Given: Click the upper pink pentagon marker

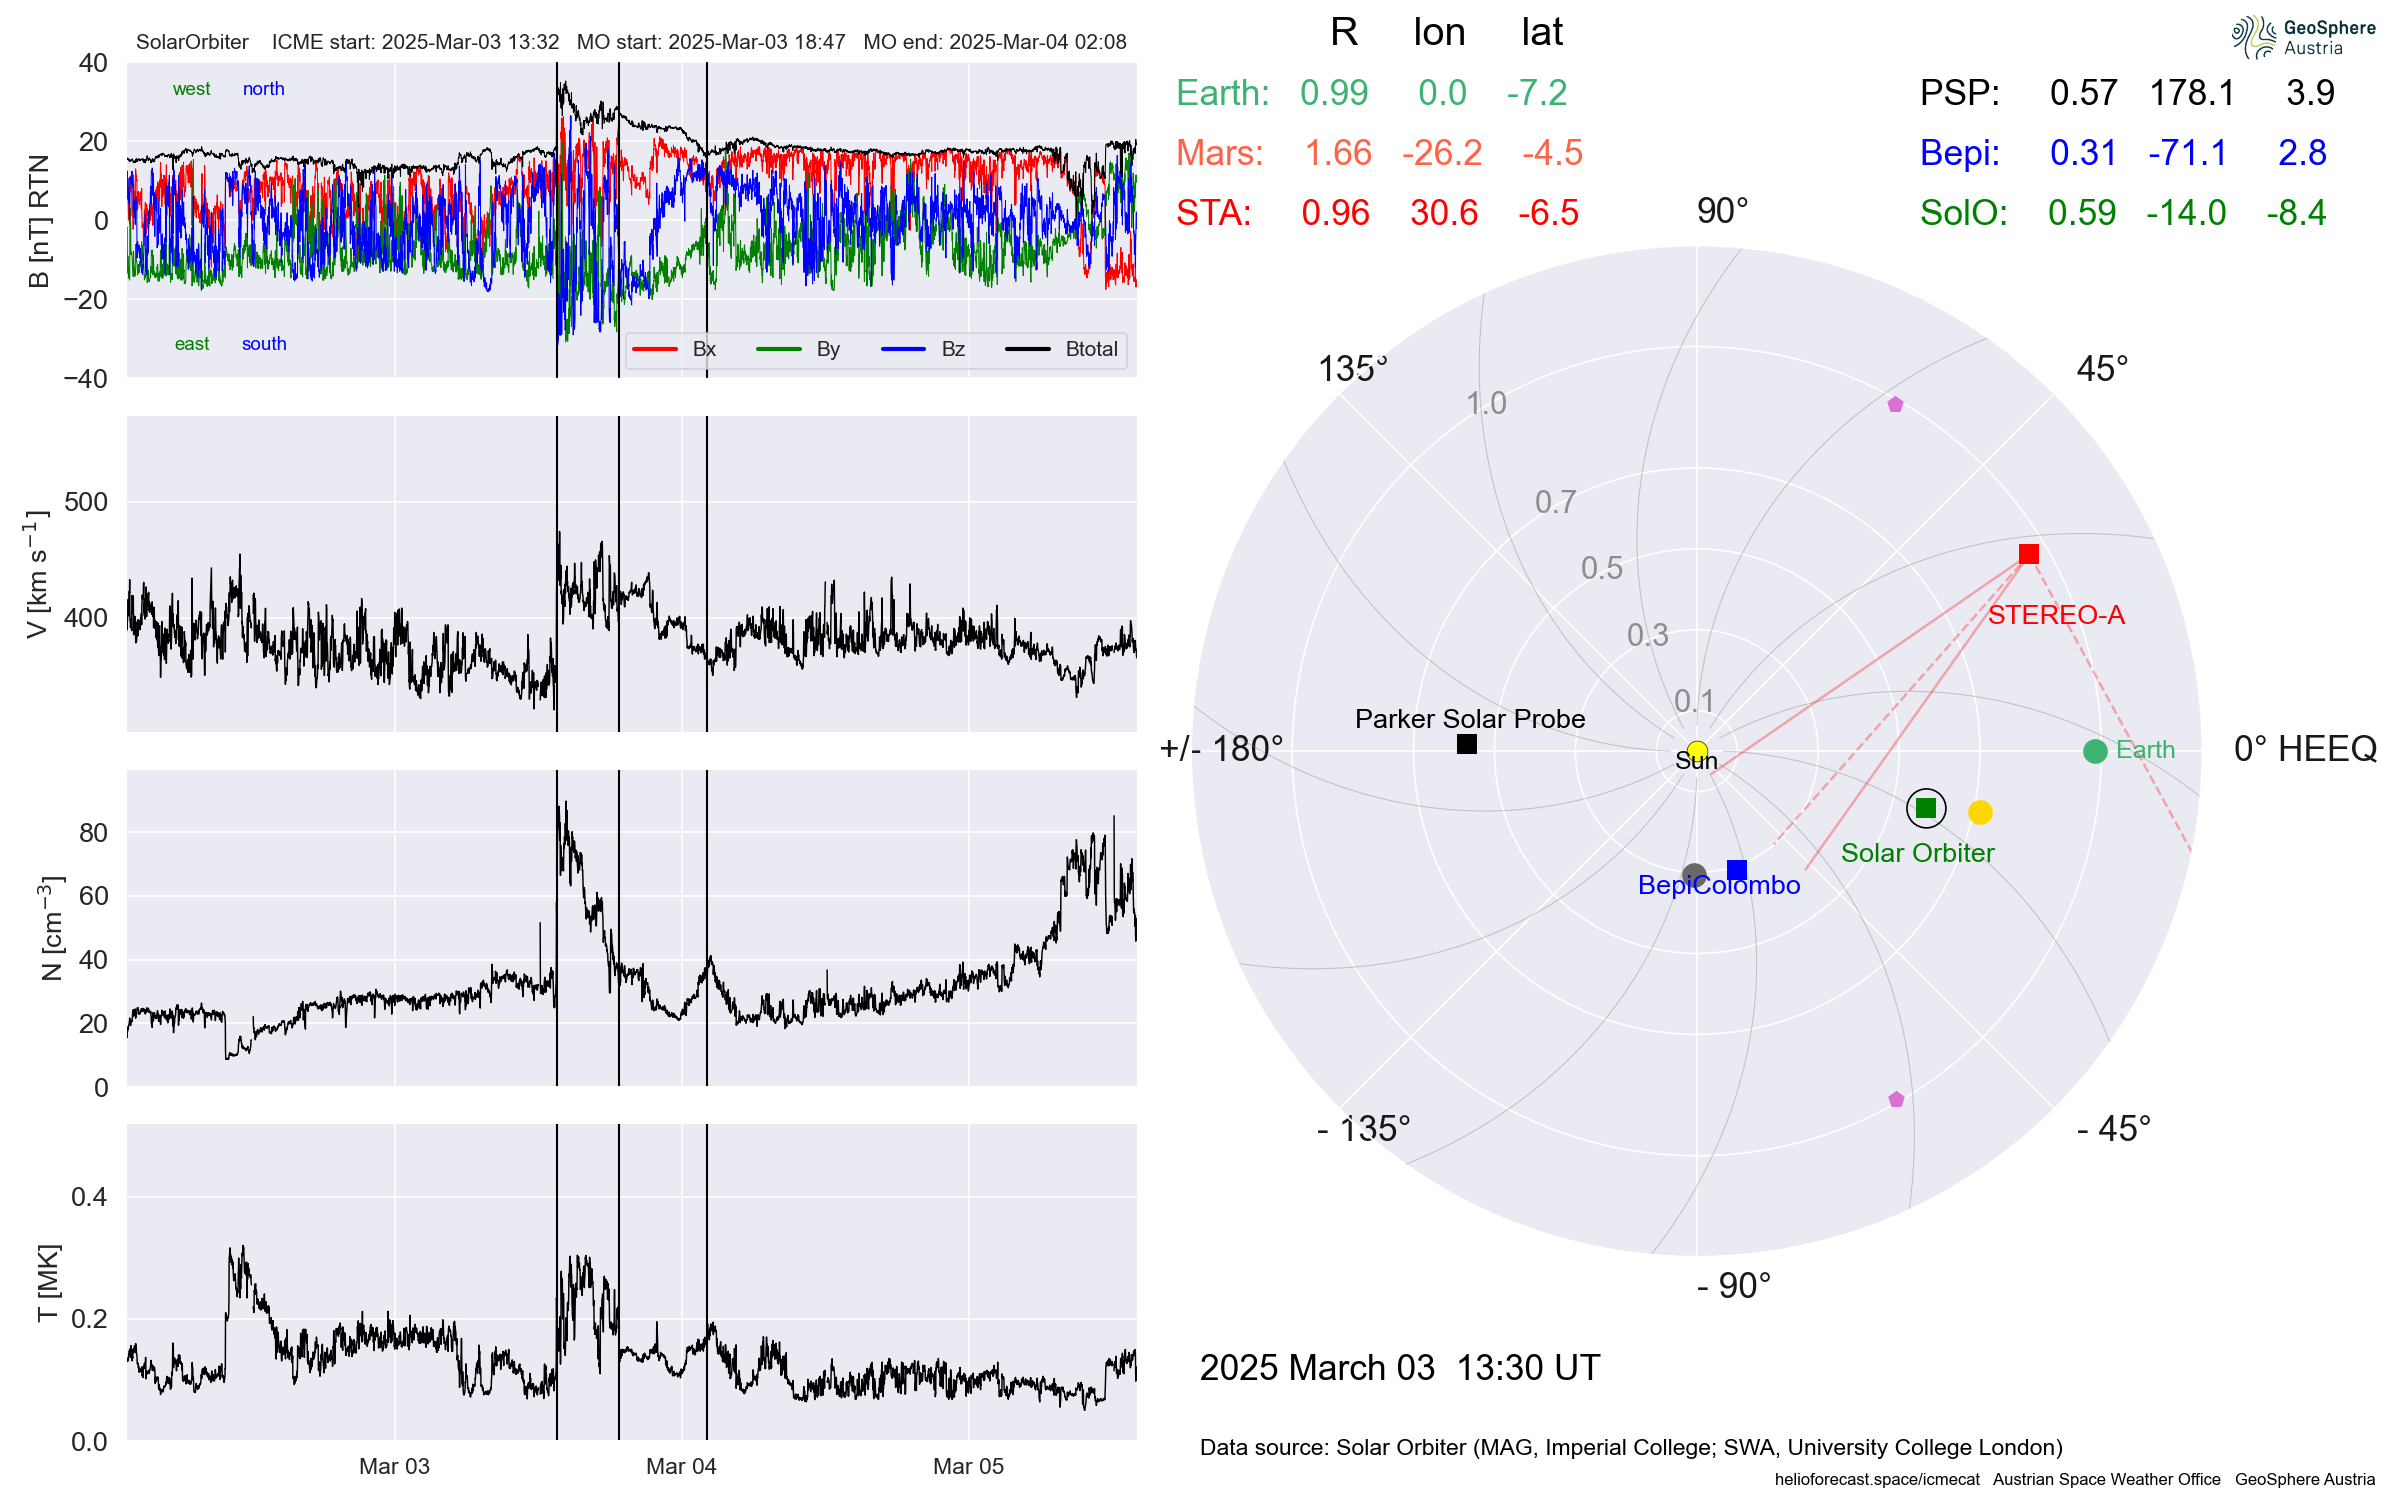Looking at the screenshot, I should tap(1895, 405).
